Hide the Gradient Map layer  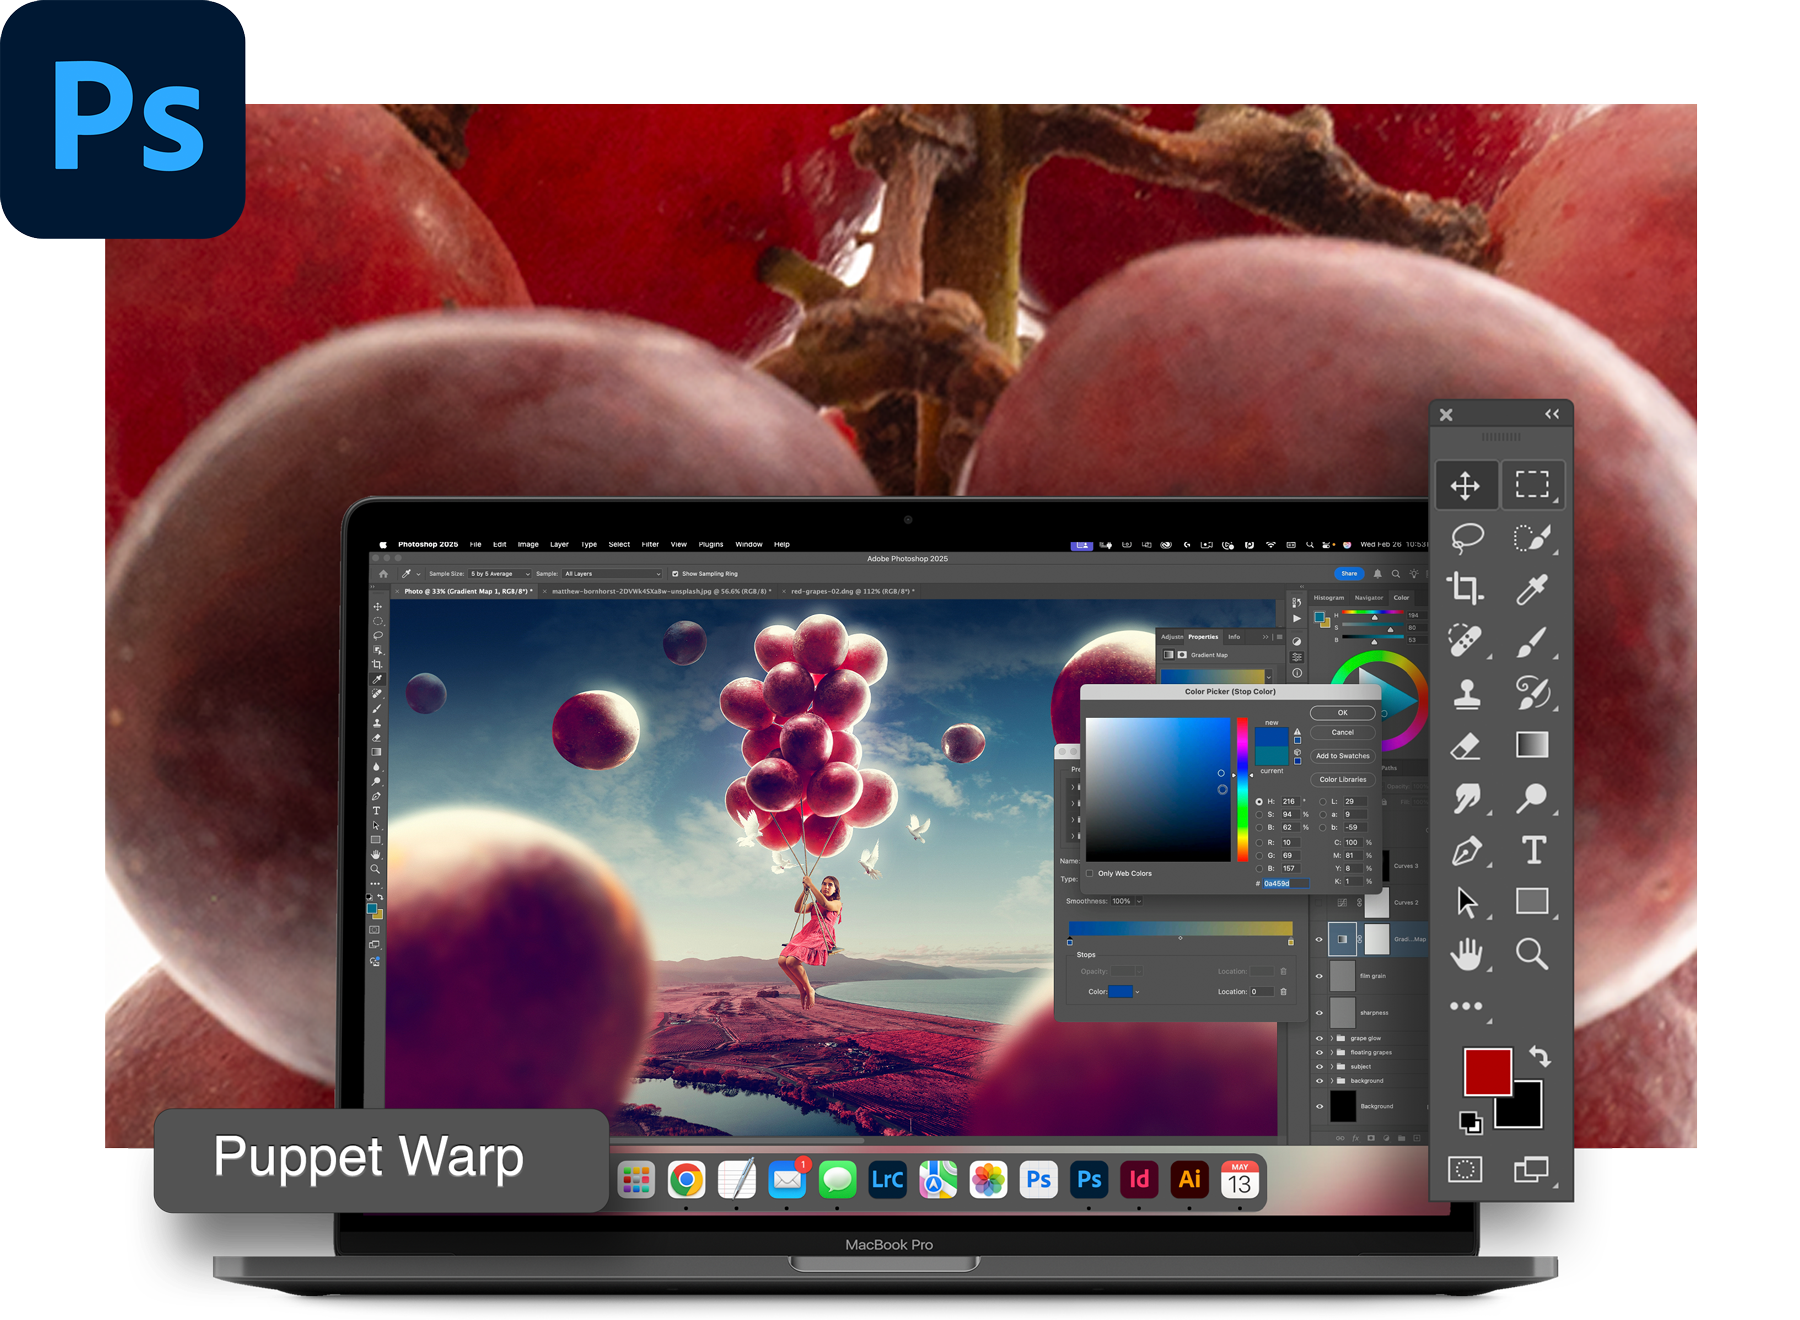click(1319, 939)
